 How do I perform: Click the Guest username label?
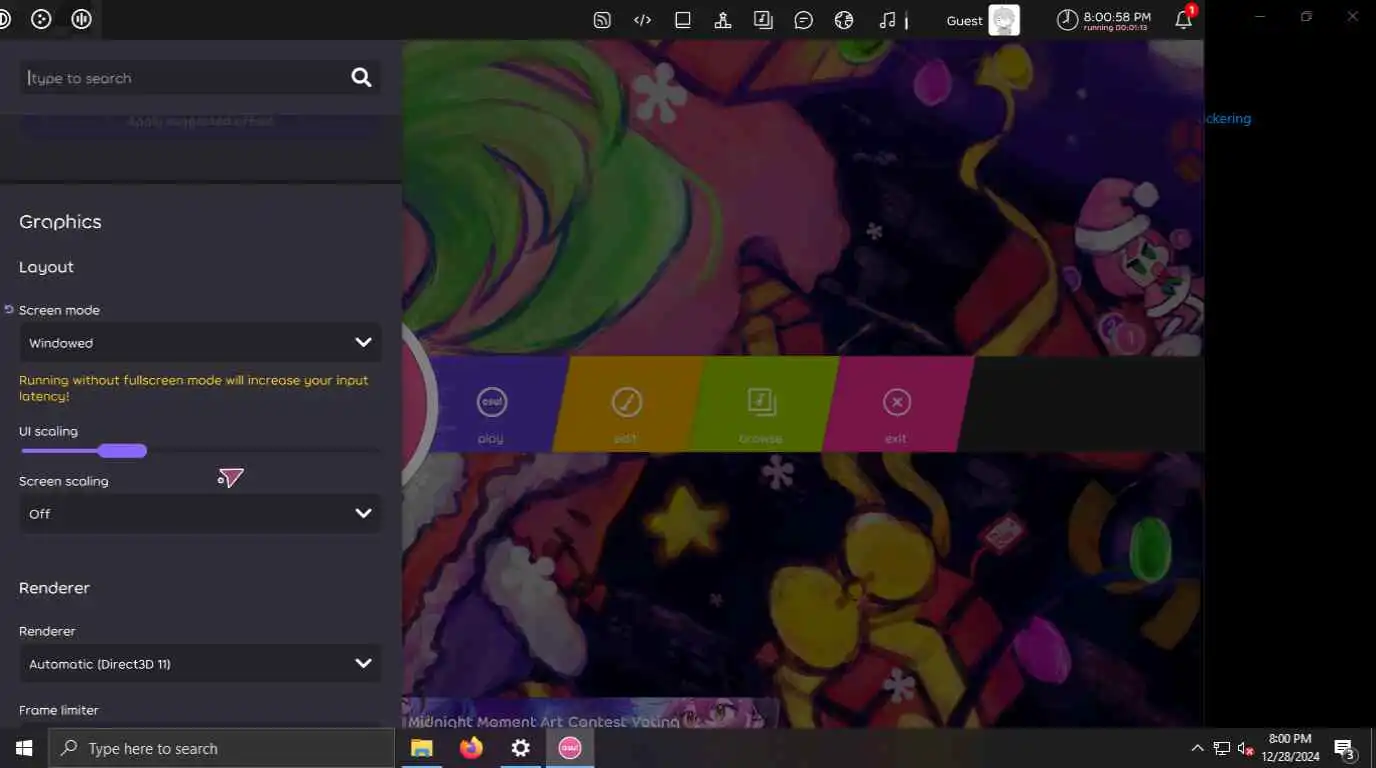click(x=965, y=20)
